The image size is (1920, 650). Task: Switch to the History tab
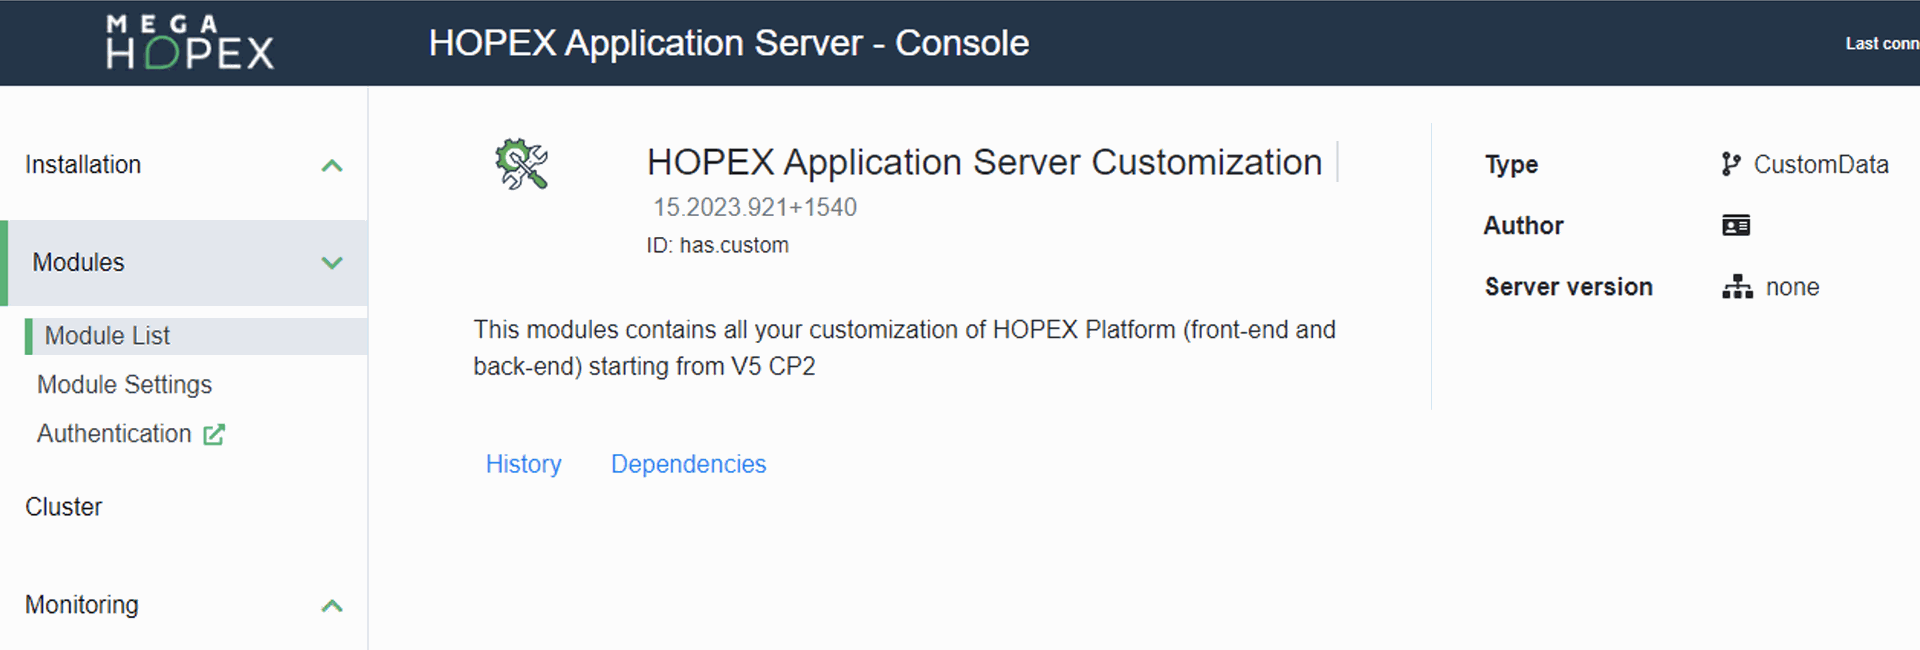coord(523,464)
